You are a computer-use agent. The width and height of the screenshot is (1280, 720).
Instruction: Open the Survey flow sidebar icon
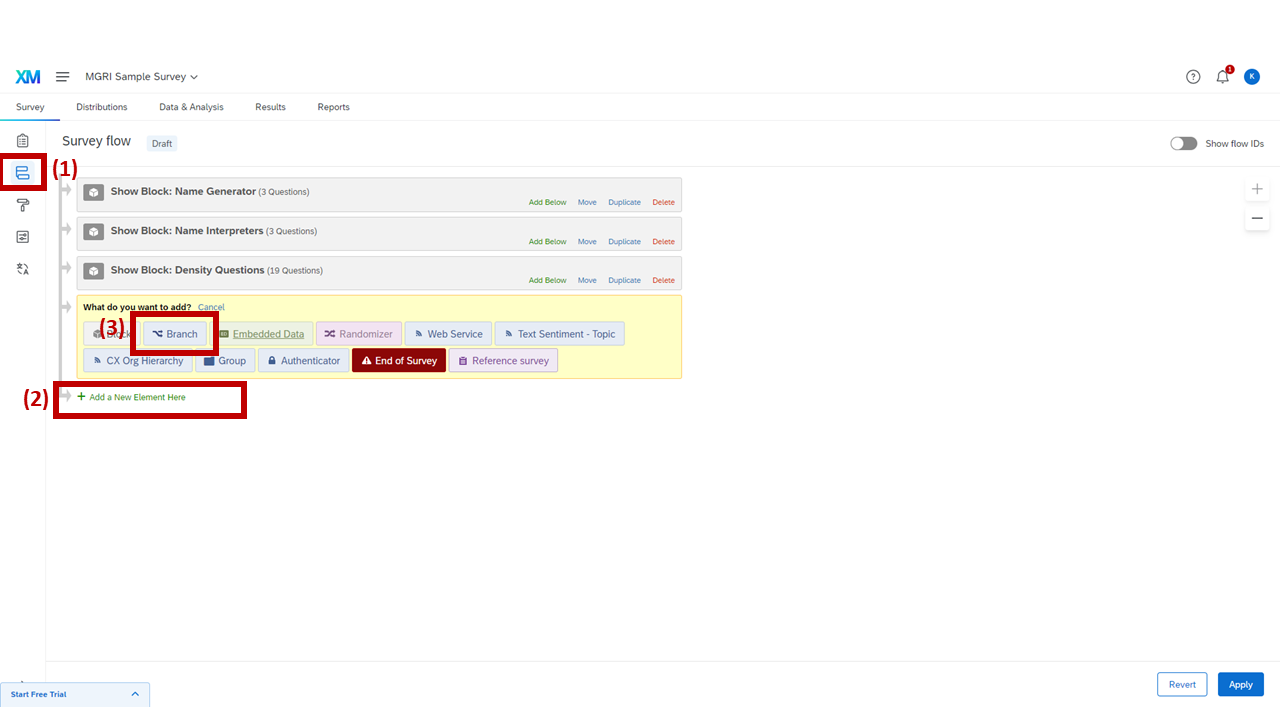click(22, 172)
